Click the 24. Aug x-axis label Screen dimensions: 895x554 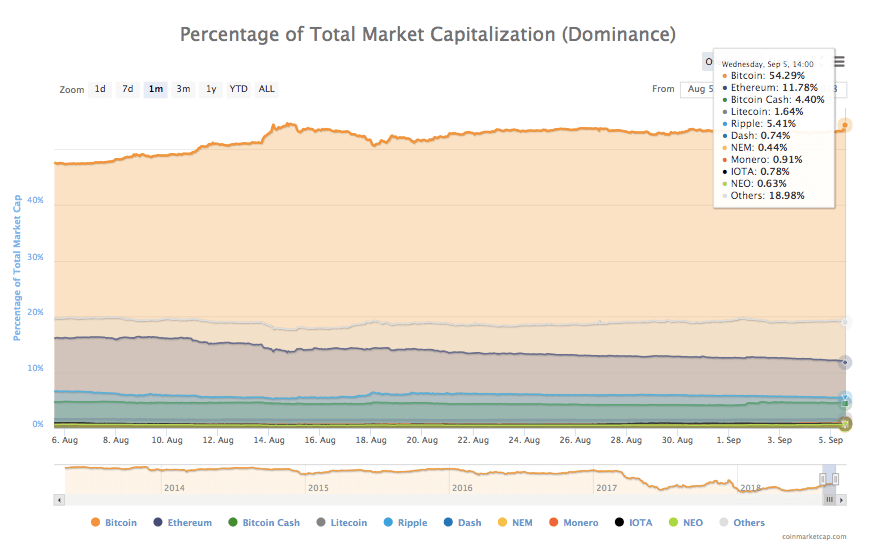(x=524, y=440)
